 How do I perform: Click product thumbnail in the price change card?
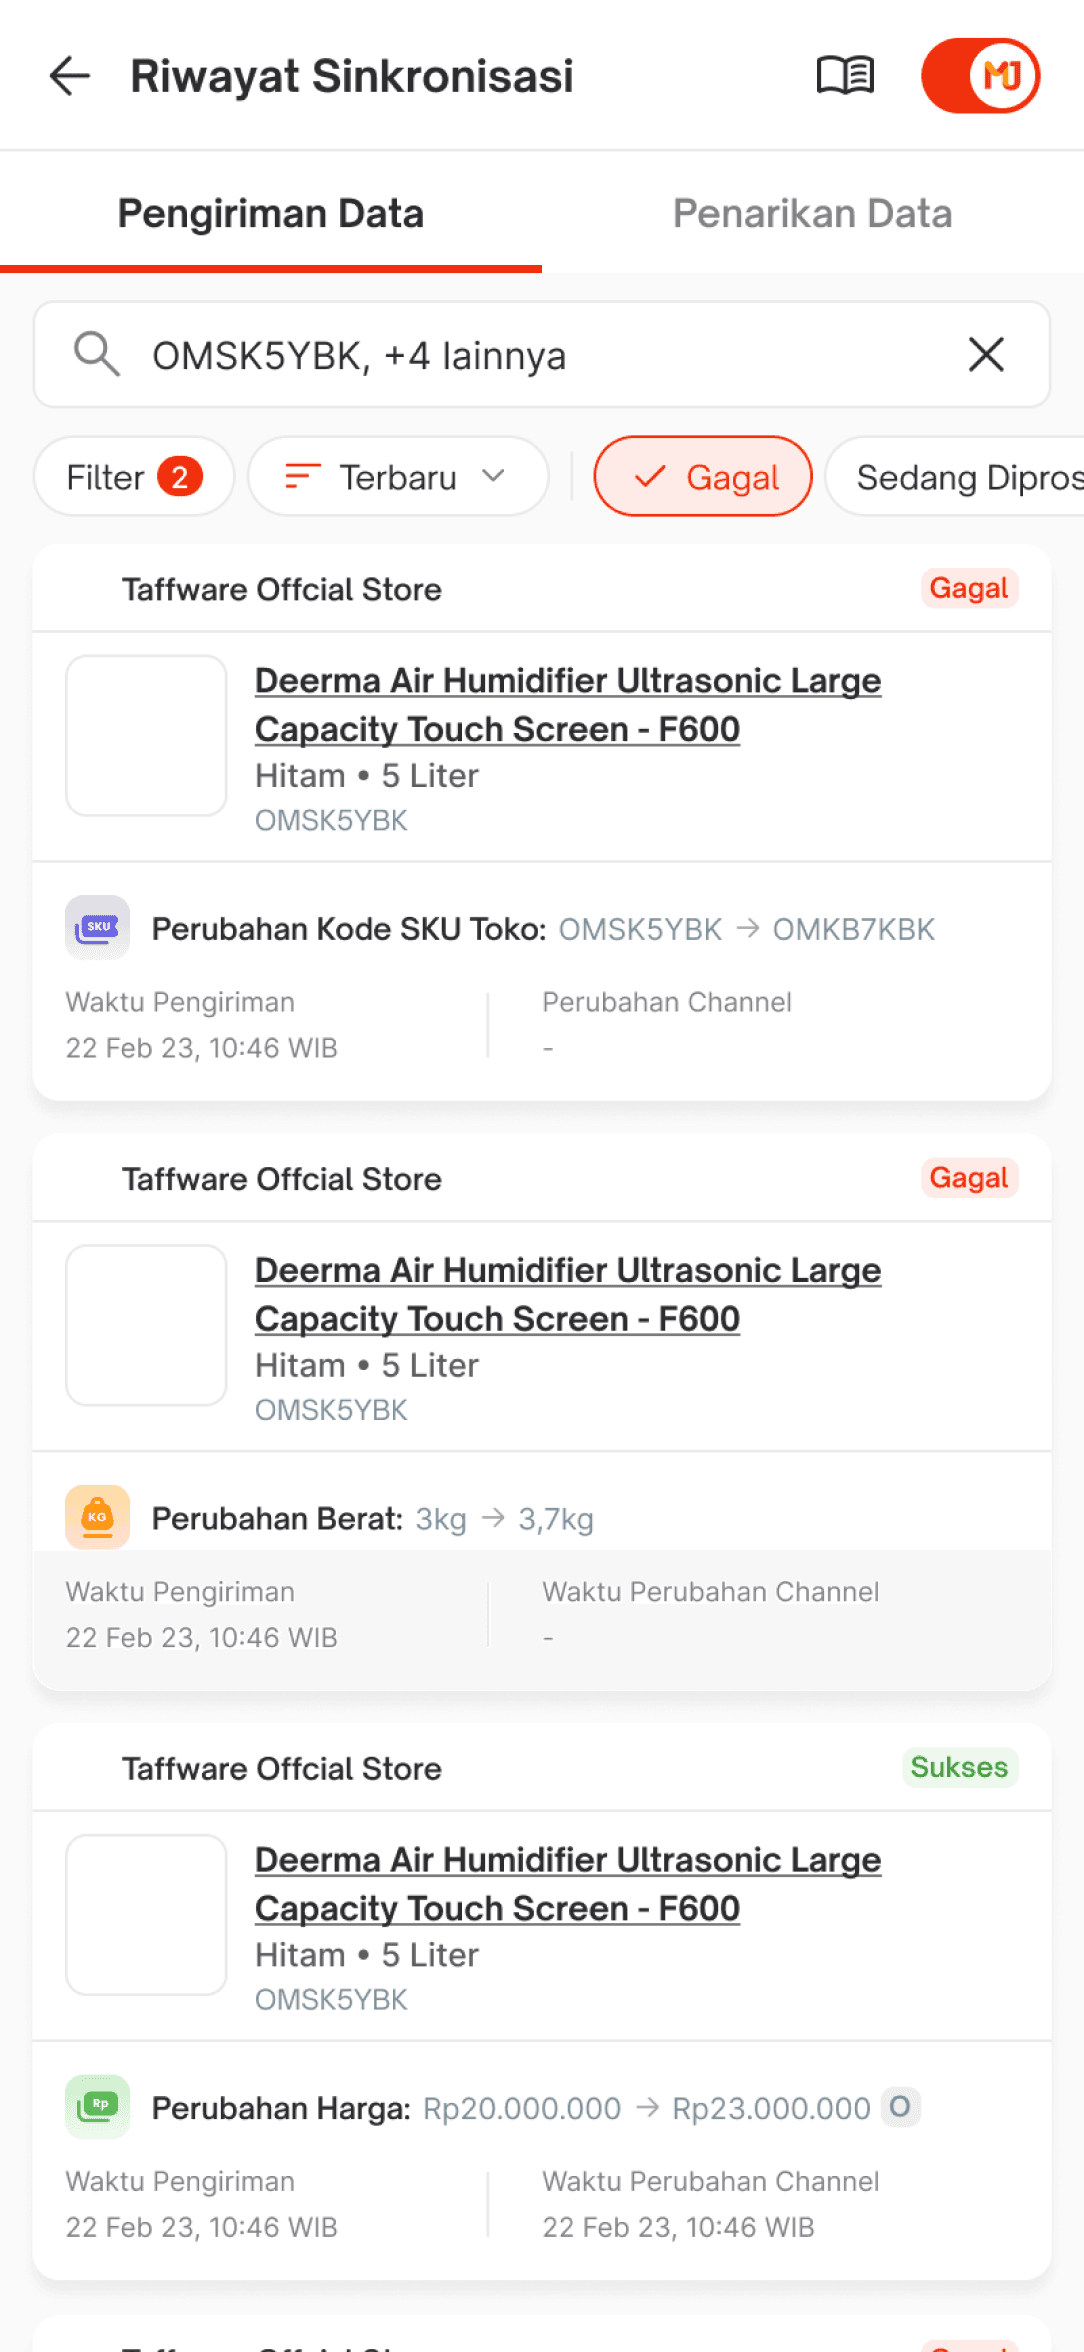tap(146, 1915)
